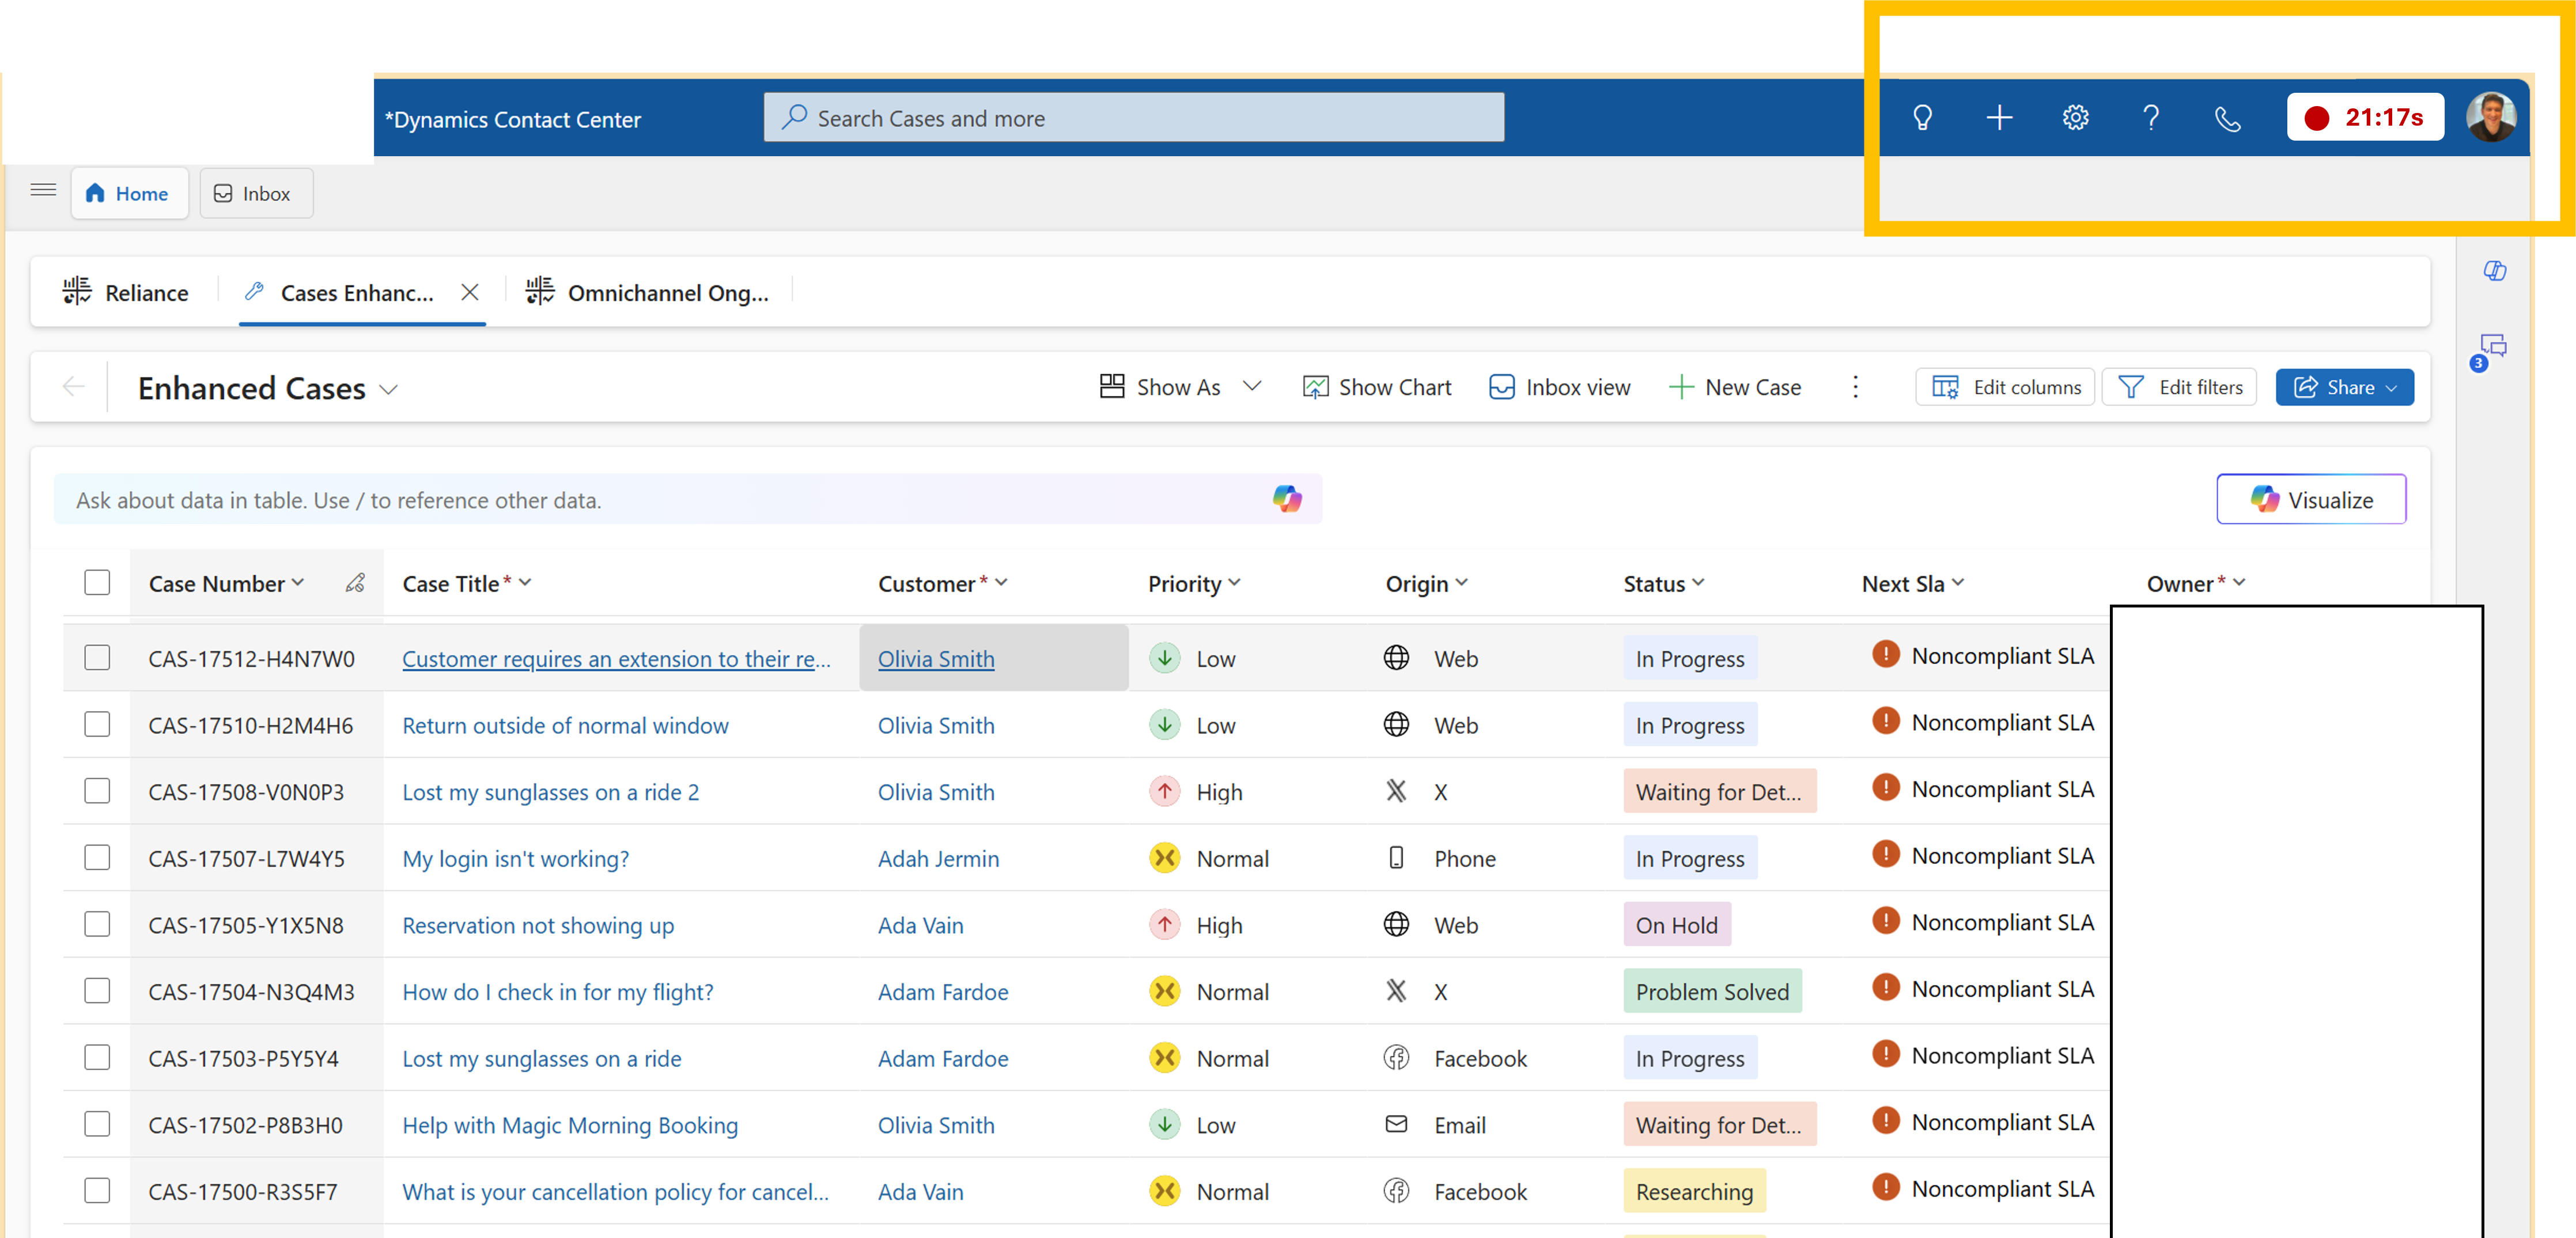Close the Cases Enhanced tab
Screen dimensions: 2576x1238
[470, 292]
